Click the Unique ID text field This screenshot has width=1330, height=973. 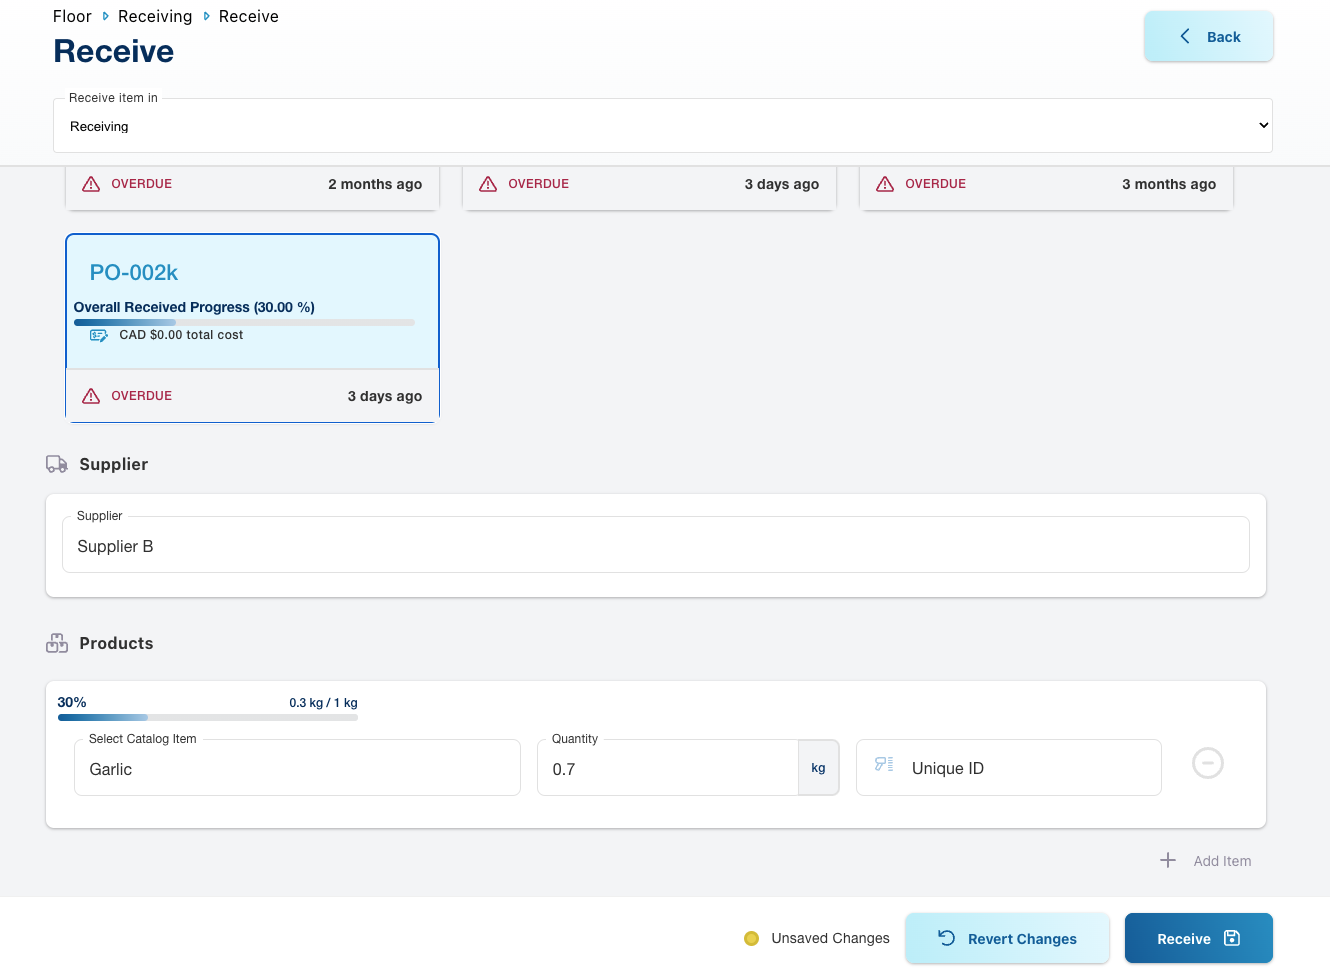click(1030, 768)
